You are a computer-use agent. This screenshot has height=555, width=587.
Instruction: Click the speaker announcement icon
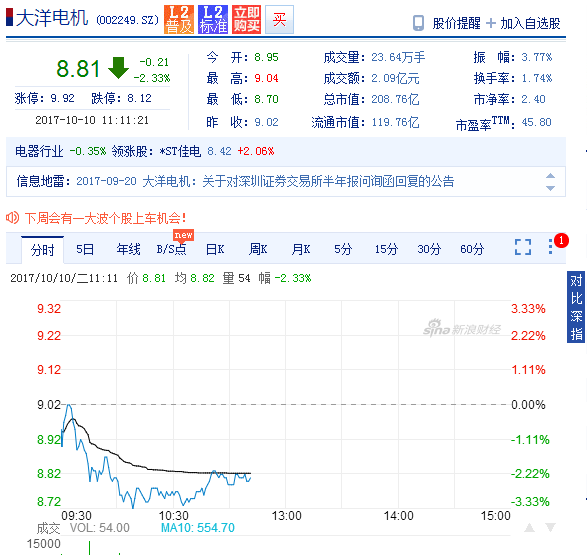[x=12, y=217]
